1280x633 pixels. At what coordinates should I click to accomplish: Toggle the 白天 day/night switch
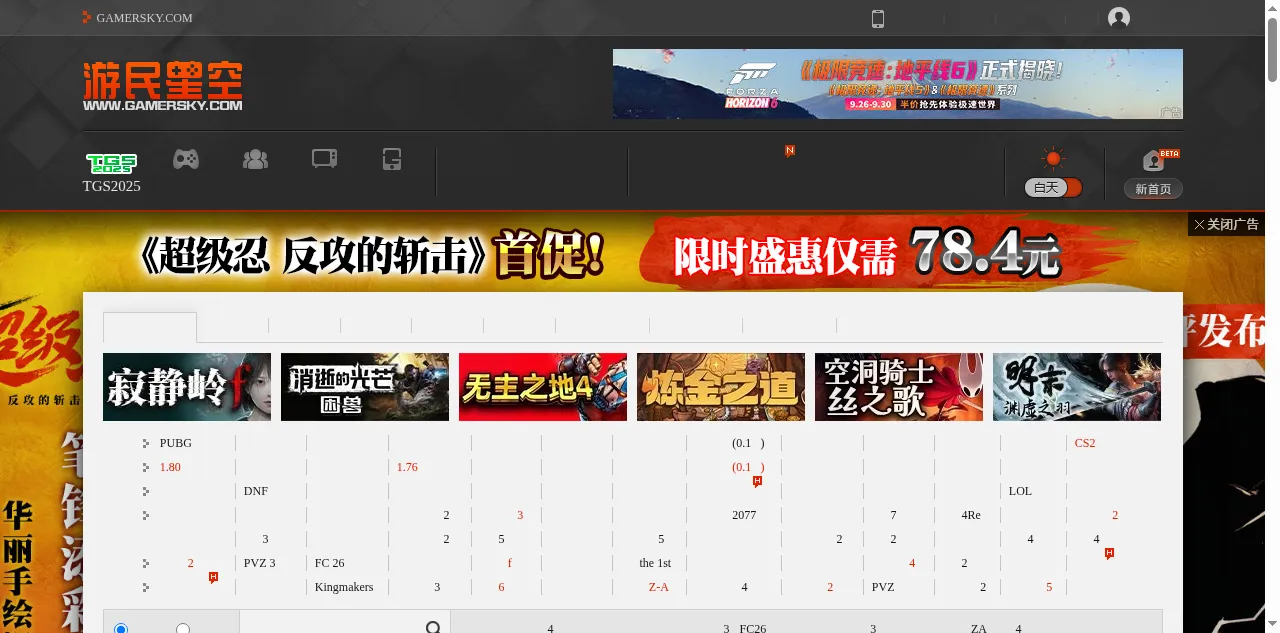1053,187
